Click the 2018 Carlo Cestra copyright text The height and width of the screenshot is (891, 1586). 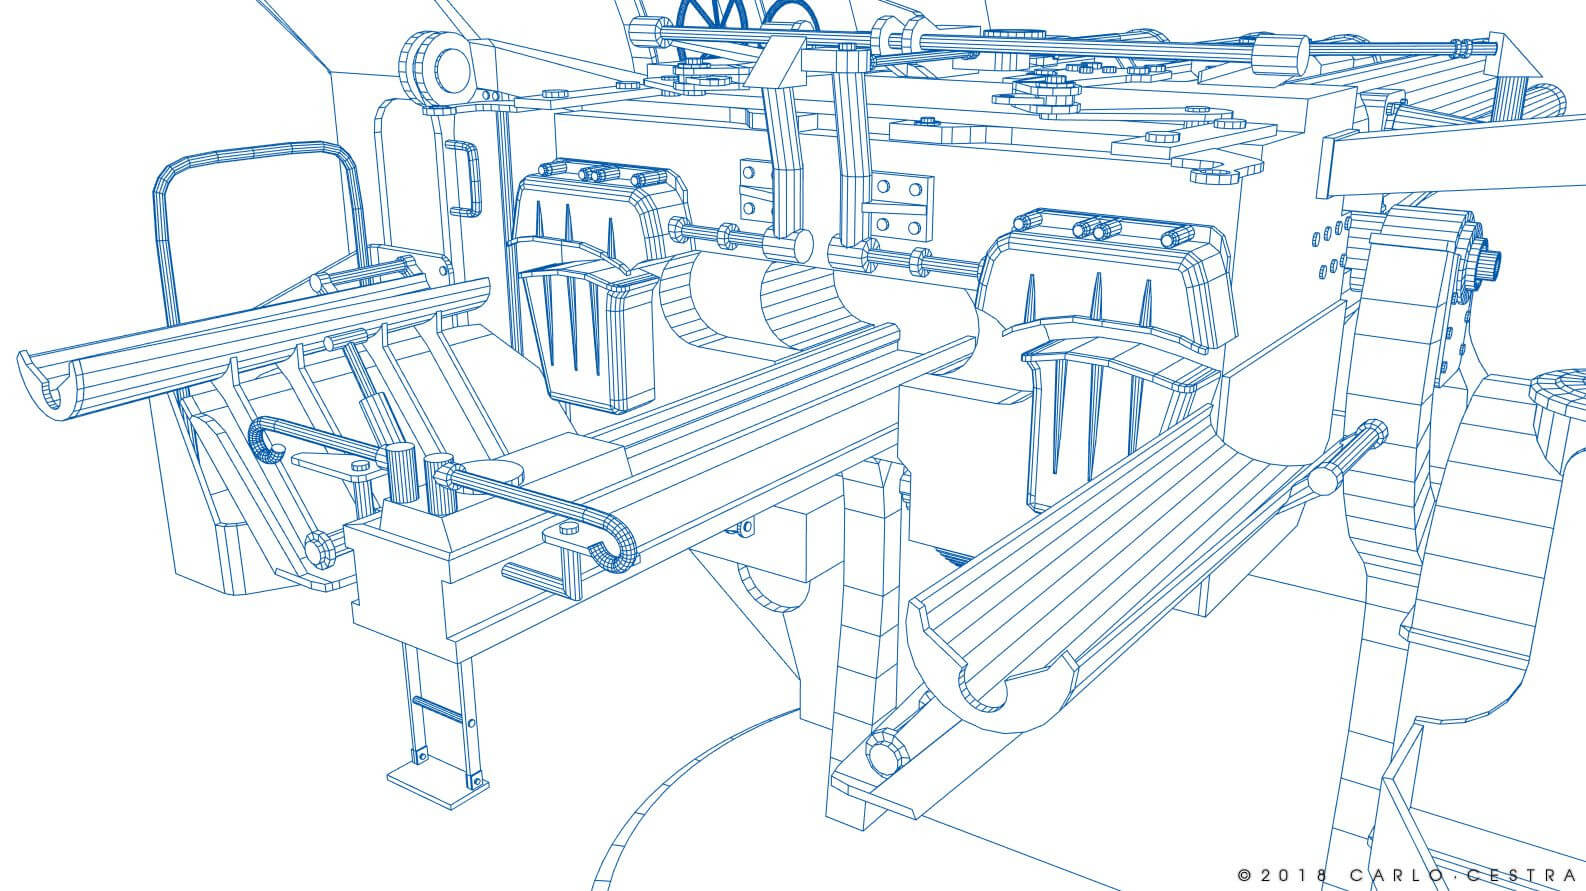tap(1408, 873)
